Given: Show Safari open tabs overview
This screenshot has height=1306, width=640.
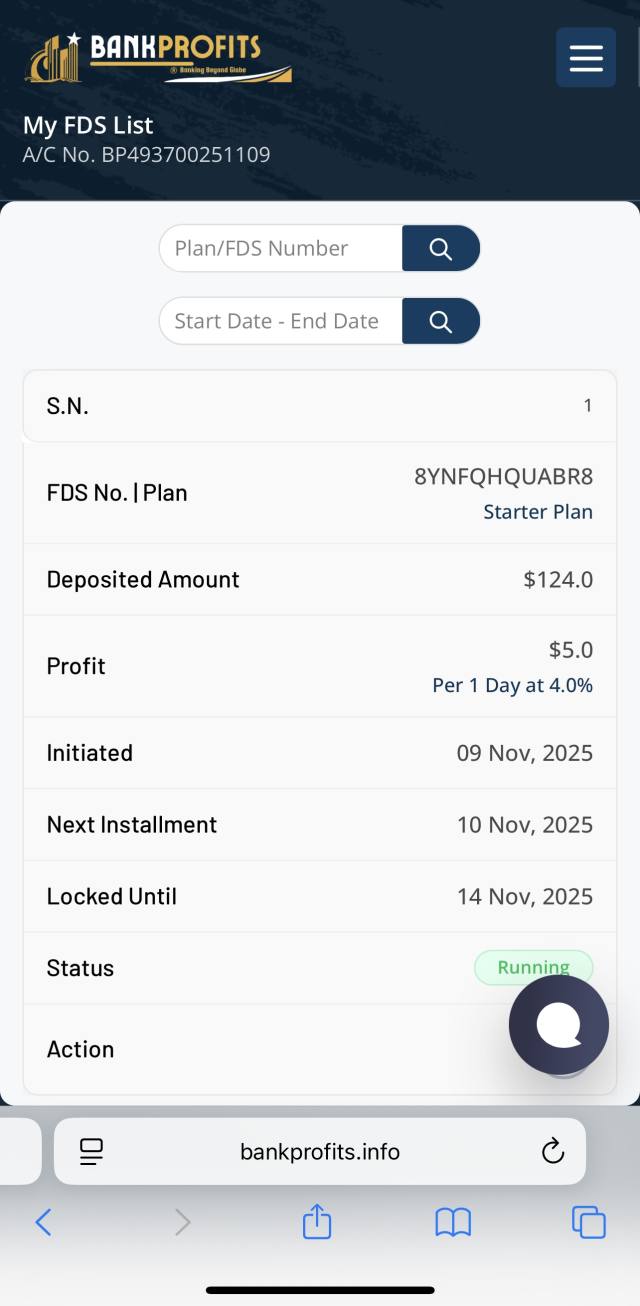Looking at the screenshot, I should [x=588, y=1222].
